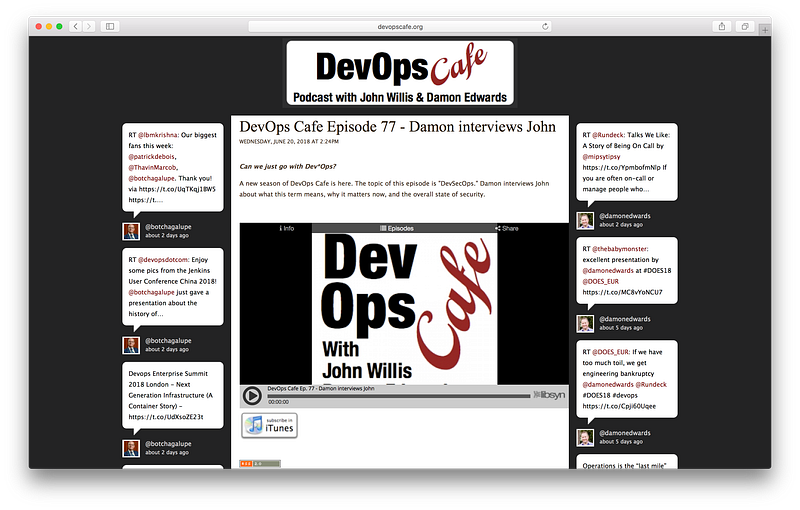Image resolution: width=800 pixels, height=510 pixels.
Task: Open @mipsytipsy mention link
Action: (602, 157)
